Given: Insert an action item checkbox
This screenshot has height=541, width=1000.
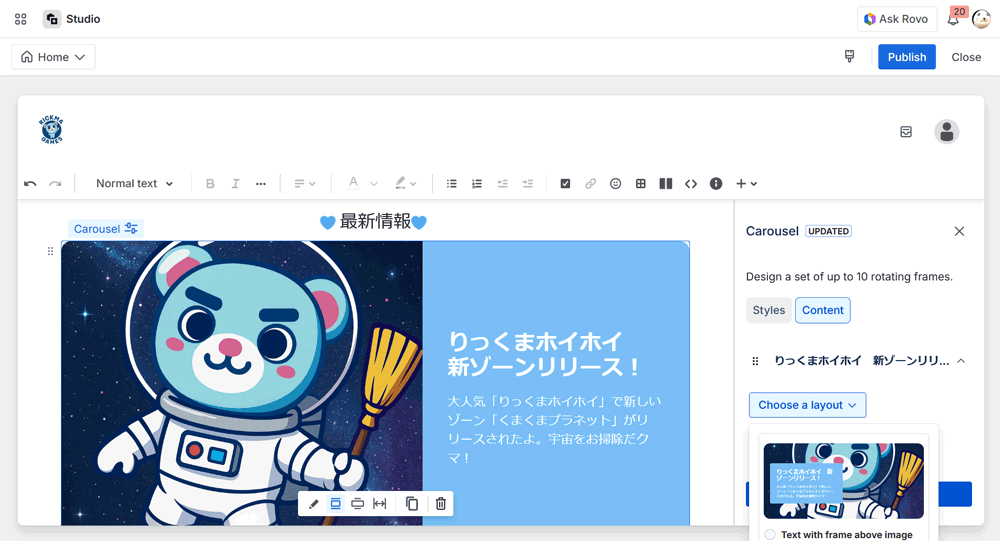Looking at the screenshot, I should click(565, 184).
